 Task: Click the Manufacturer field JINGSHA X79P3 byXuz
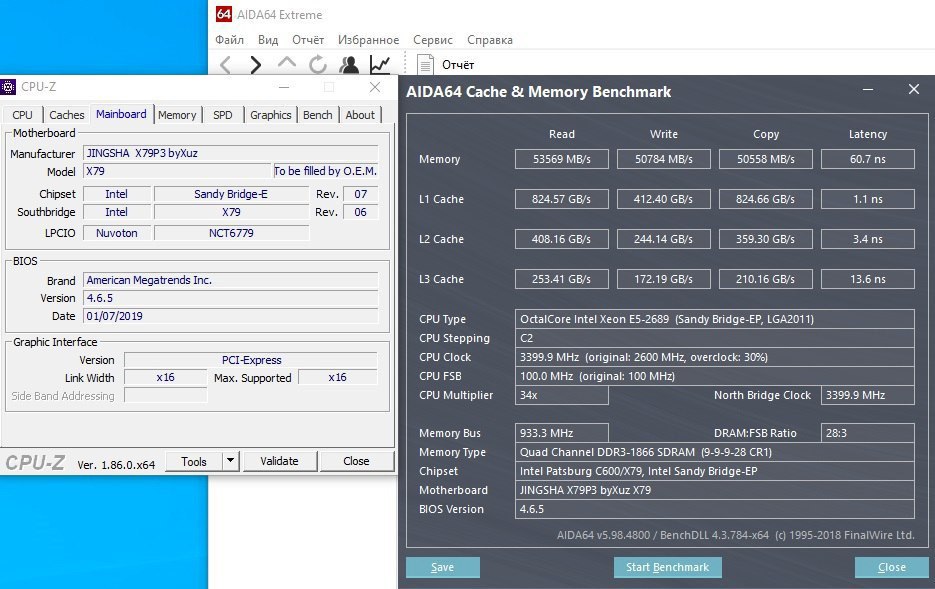coord(230,153)
